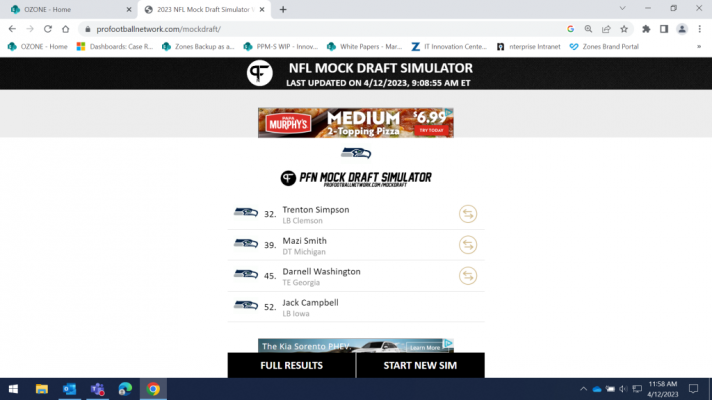Click the Seahawks logo above the draft list
This screenshot has height=400, width=712.
[356, 153]
